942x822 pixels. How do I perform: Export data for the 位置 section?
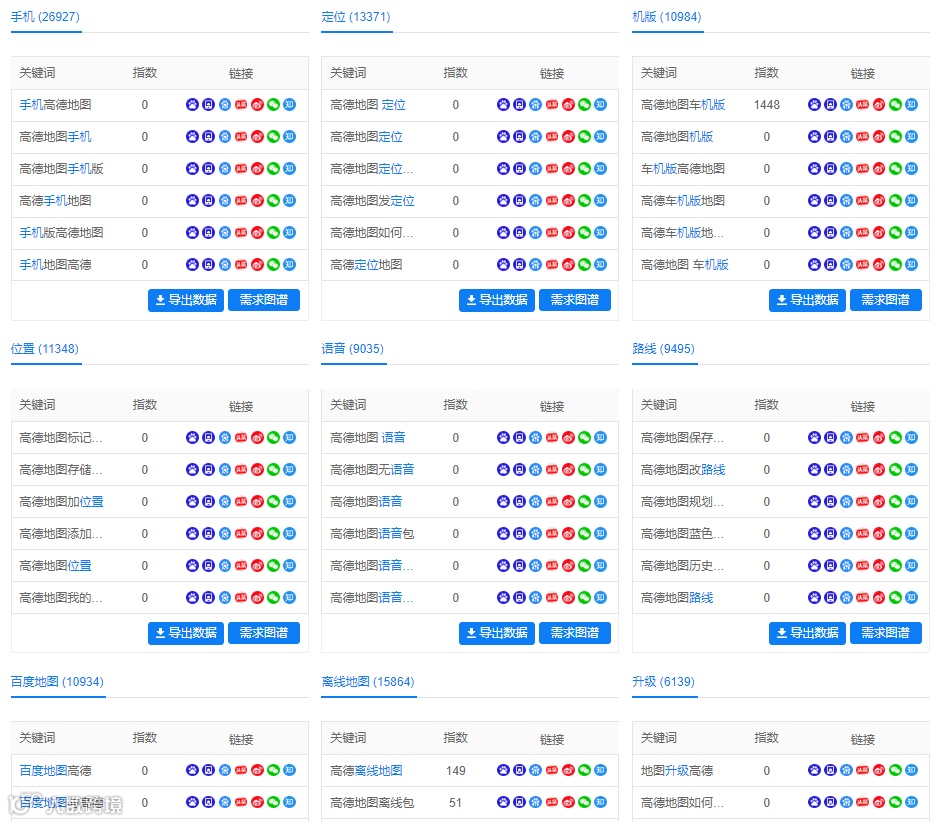[x=186, y=633]
